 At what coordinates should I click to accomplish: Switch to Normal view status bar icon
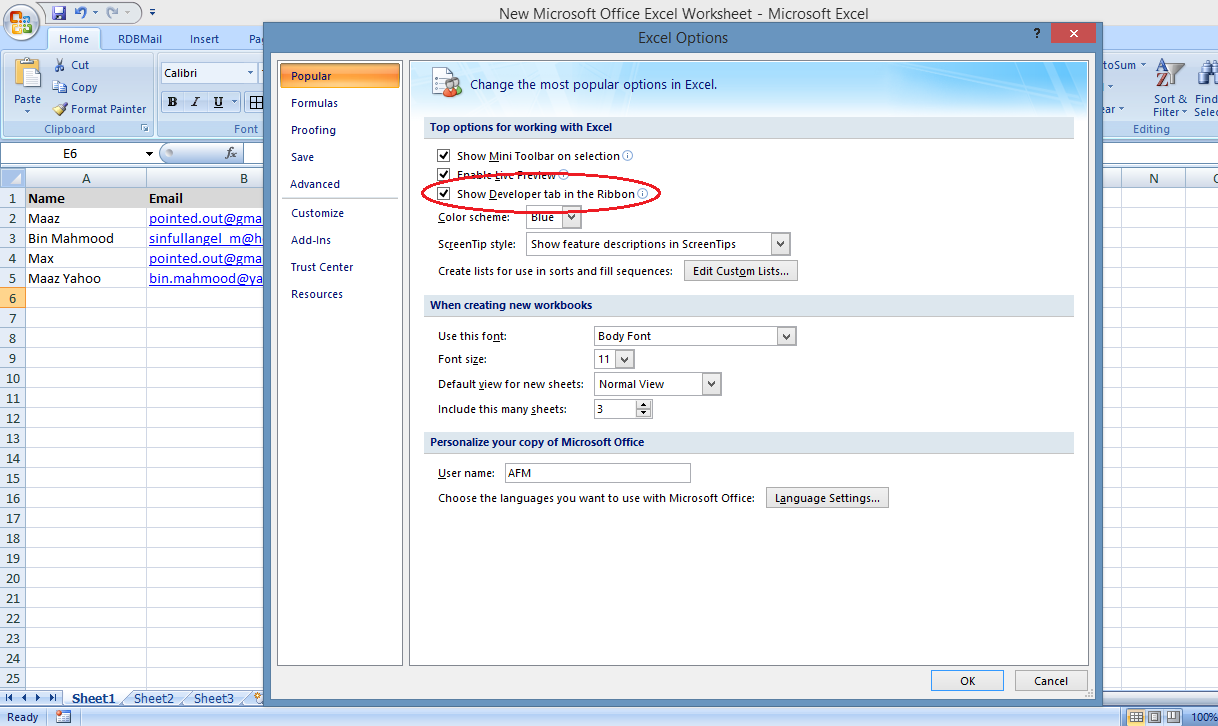click(x=1137, y=717)
